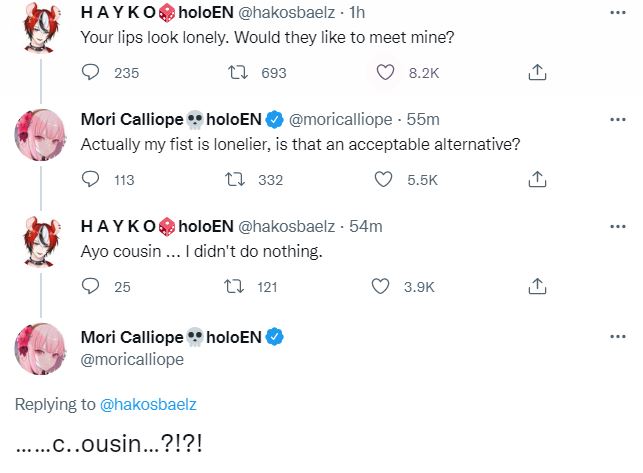Image resolution: width=643 pixels, height=473 pixels.
Task: View Mori Calliope's avatar on the main tweet
Action: click(41, 348)
